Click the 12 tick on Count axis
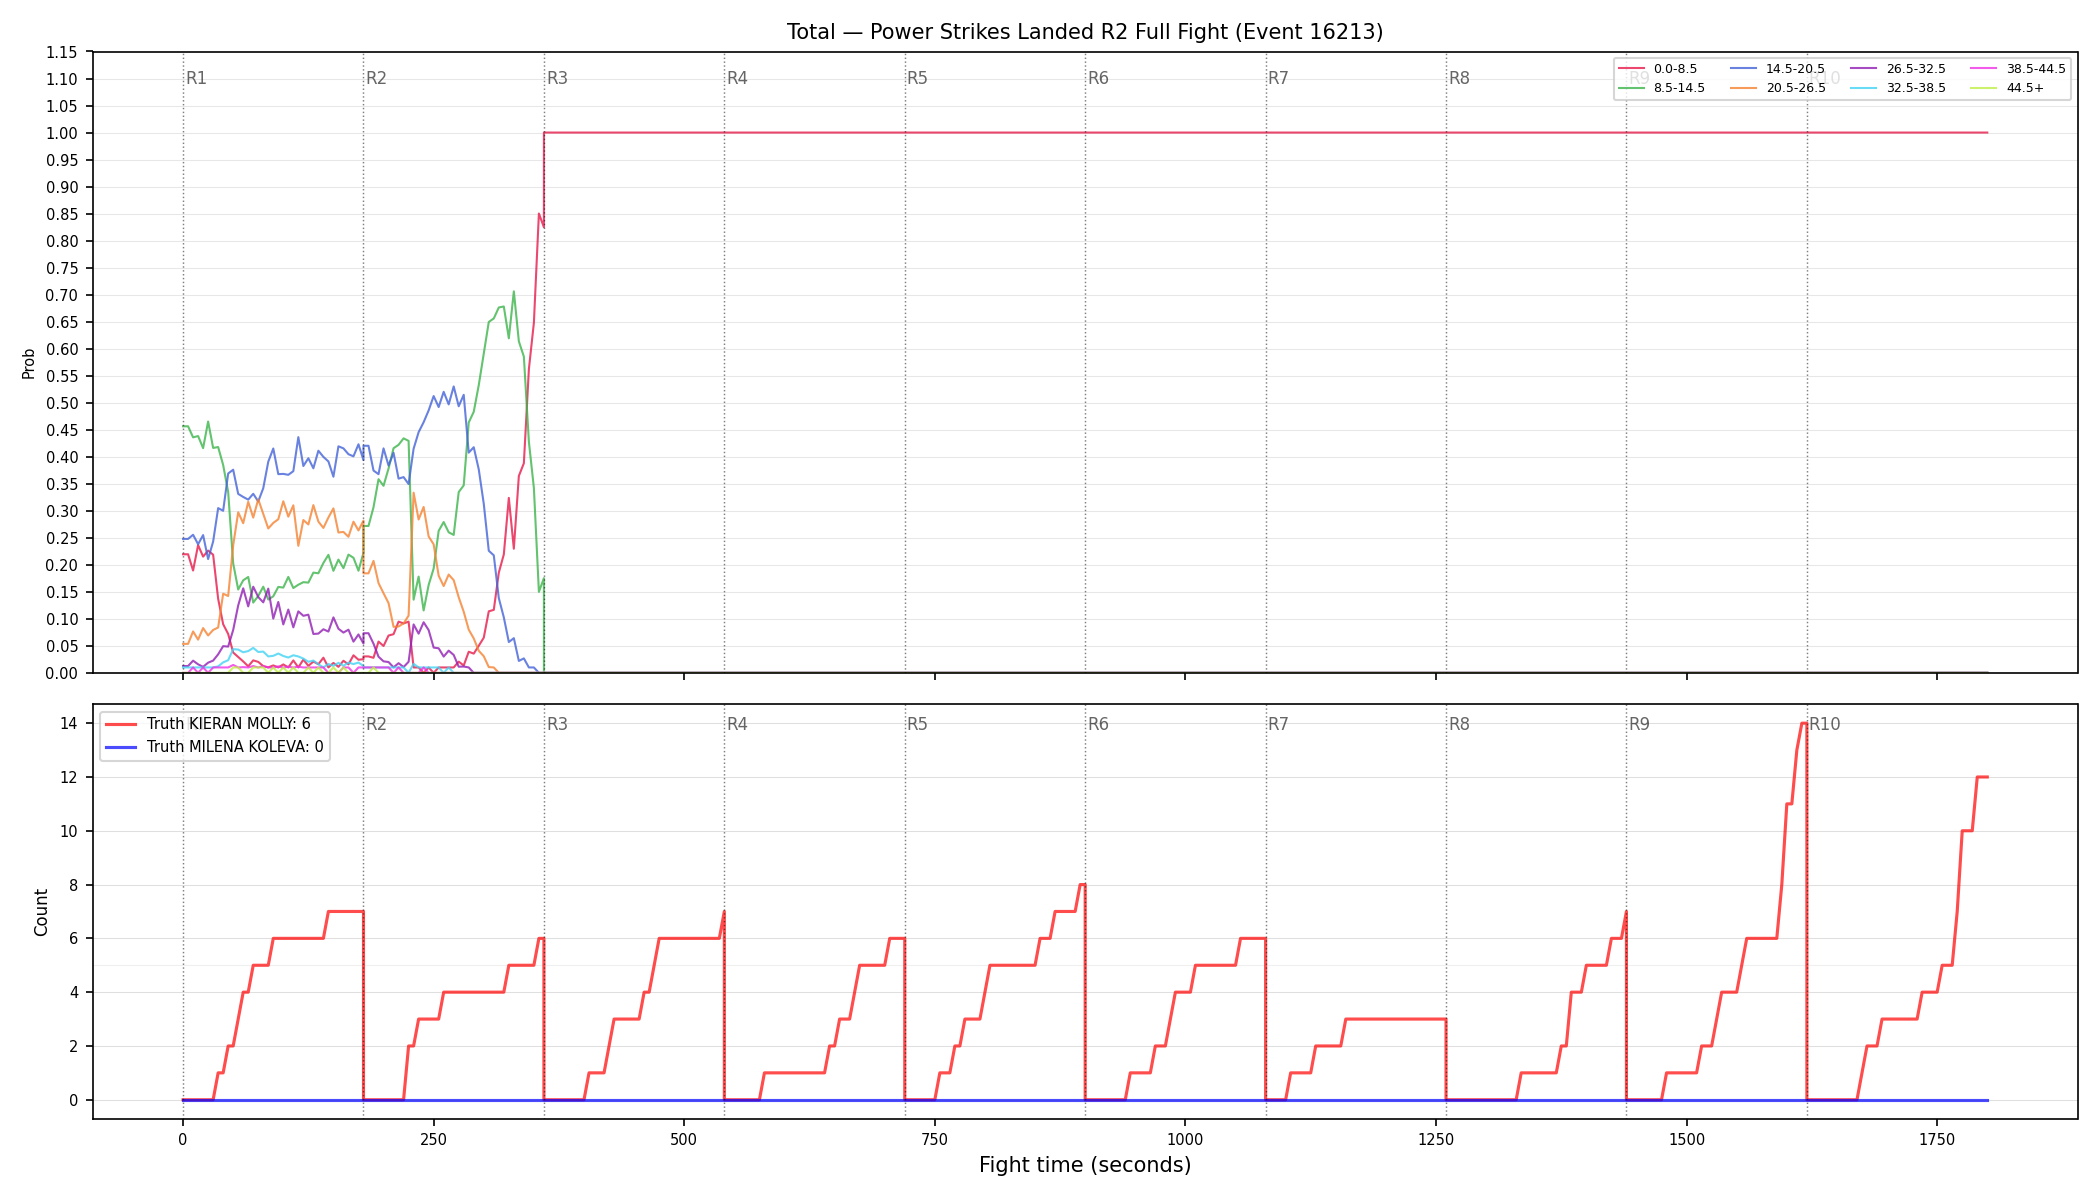The image size is (2100, 1200). point(69,777)
